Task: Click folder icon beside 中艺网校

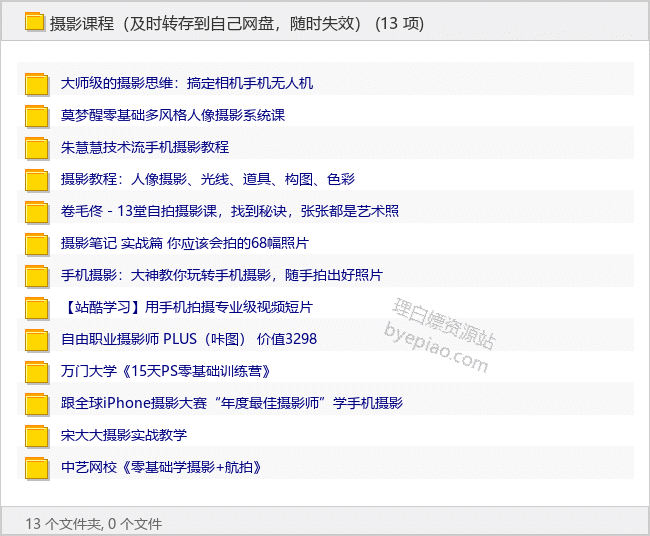Action: point(37,468)
